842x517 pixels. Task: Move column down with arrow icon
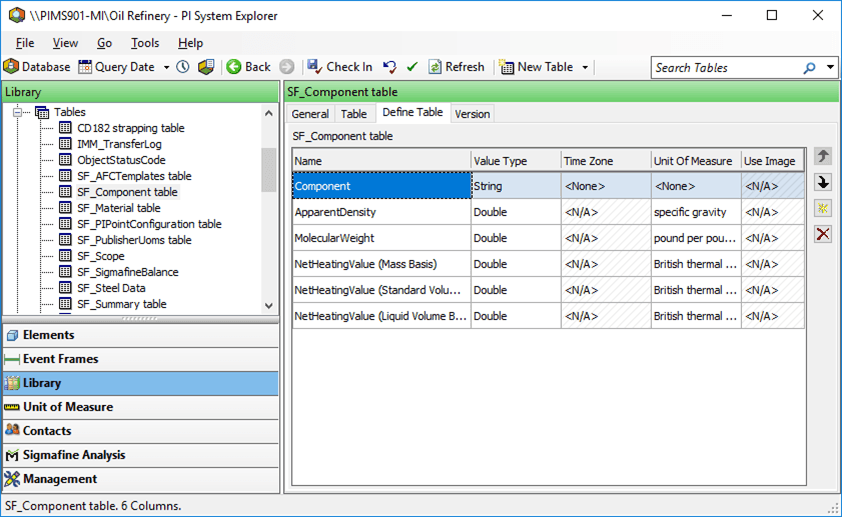[x=823, y=183]
